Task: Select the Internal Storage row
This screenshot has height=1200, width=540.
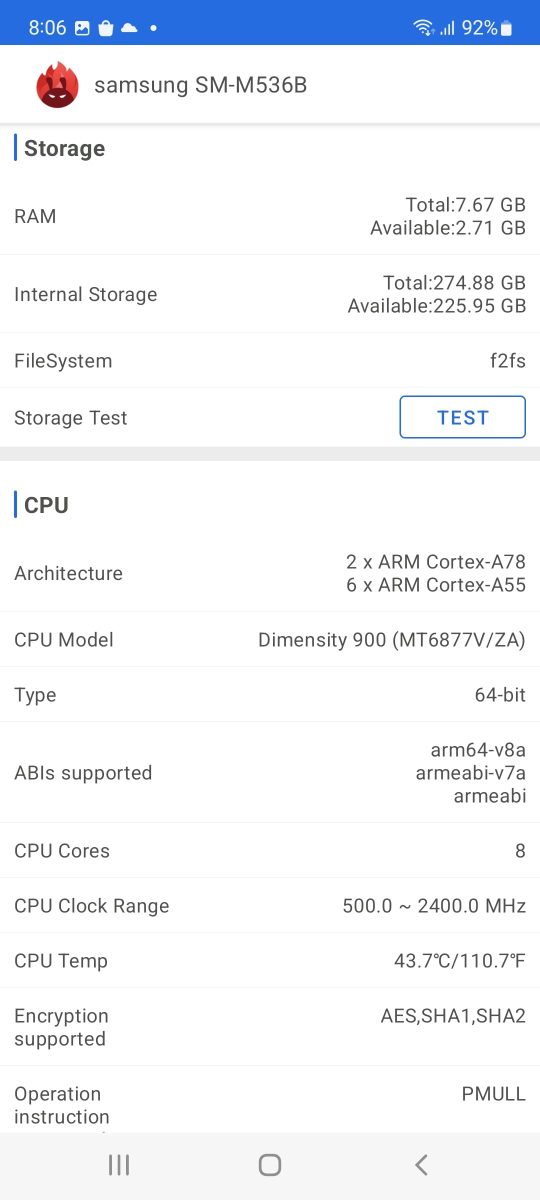Action: tap(270, 294)
